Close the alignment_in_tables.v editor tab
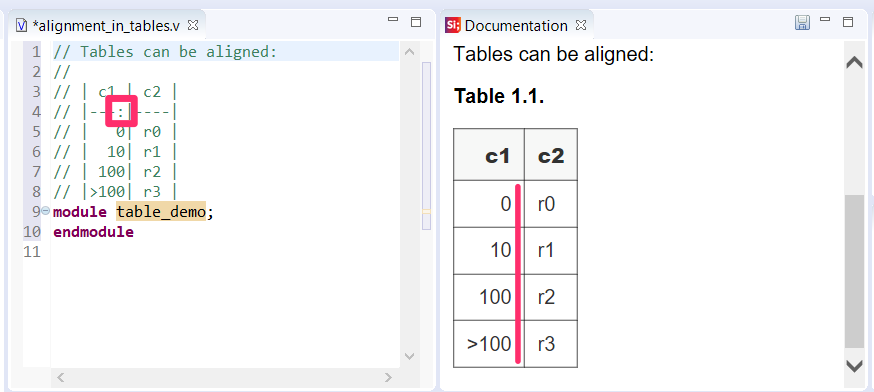This screenshot has height=392, width=874. point(193,25)
